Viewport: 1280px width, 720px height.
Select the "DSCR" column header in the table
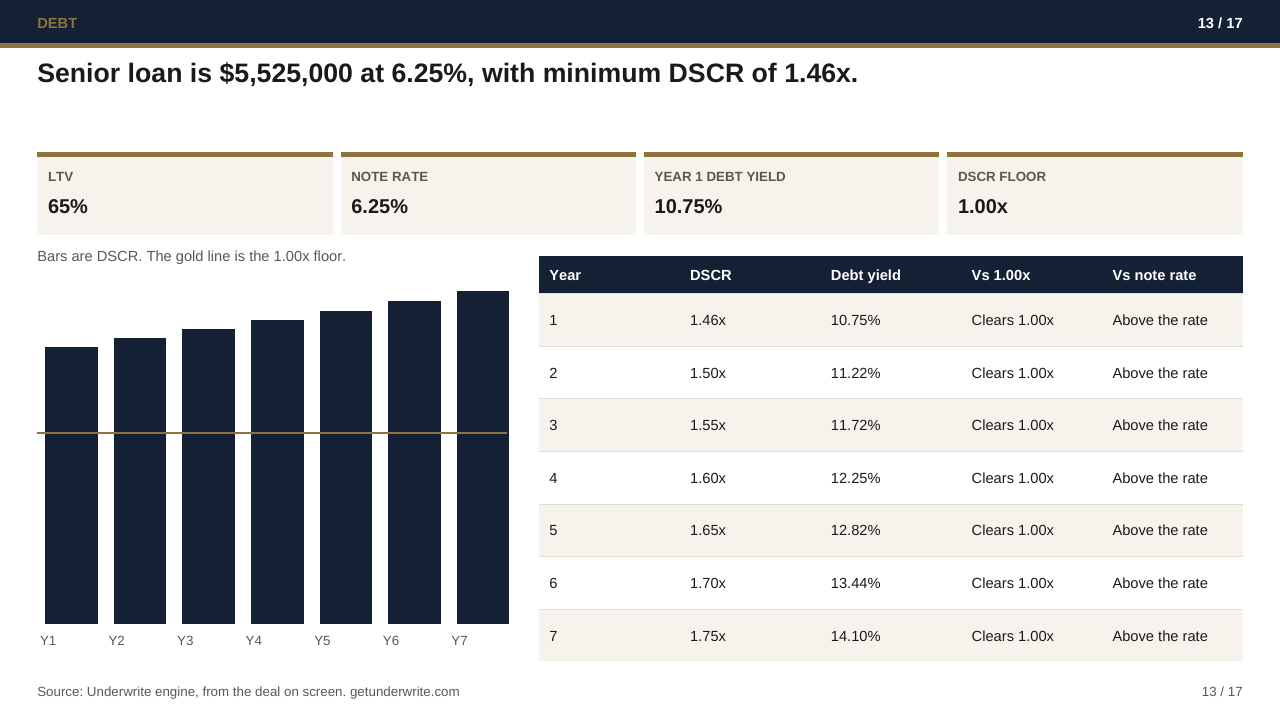pos(711,275)
